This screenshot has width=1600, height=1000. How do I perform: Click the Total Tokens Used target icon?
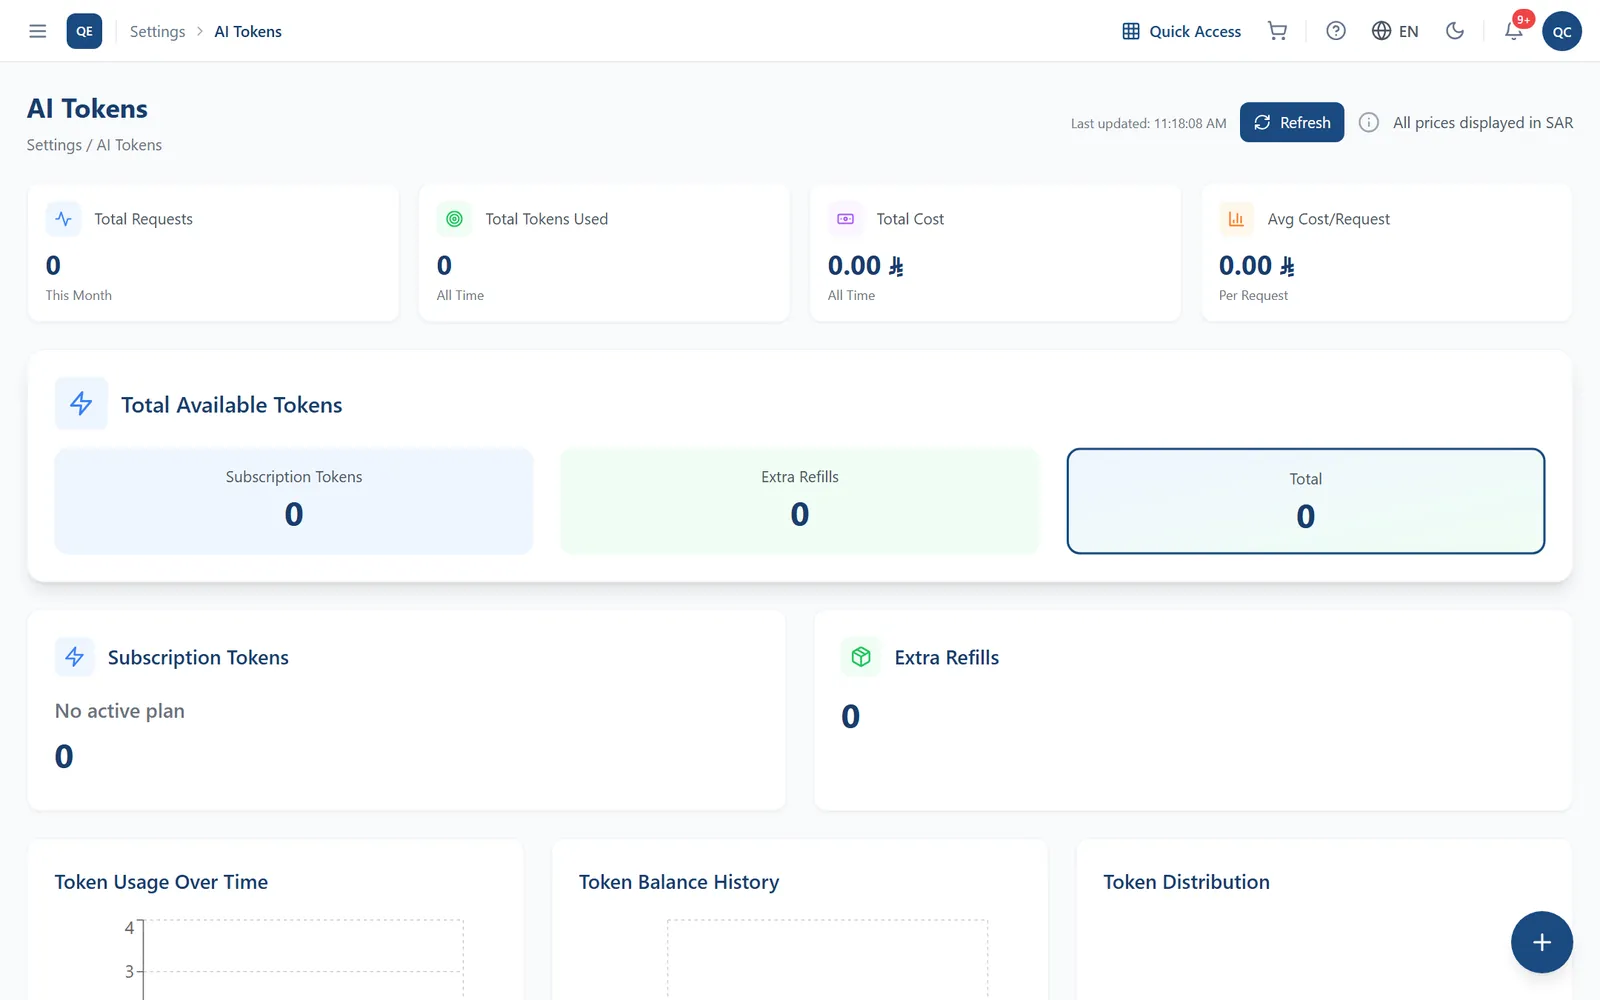click(454, 219)
